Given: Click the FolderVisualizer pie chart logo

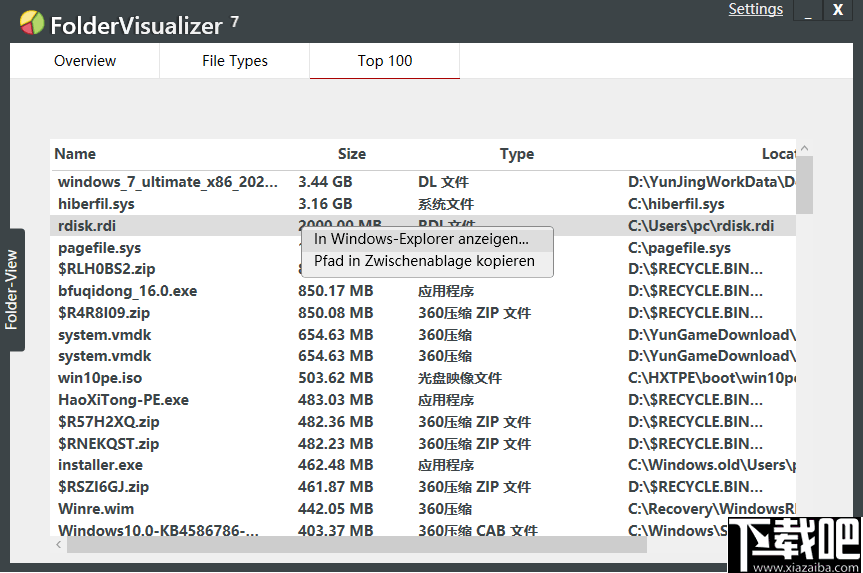Looking at the screenshot, I should coord(32,23).
